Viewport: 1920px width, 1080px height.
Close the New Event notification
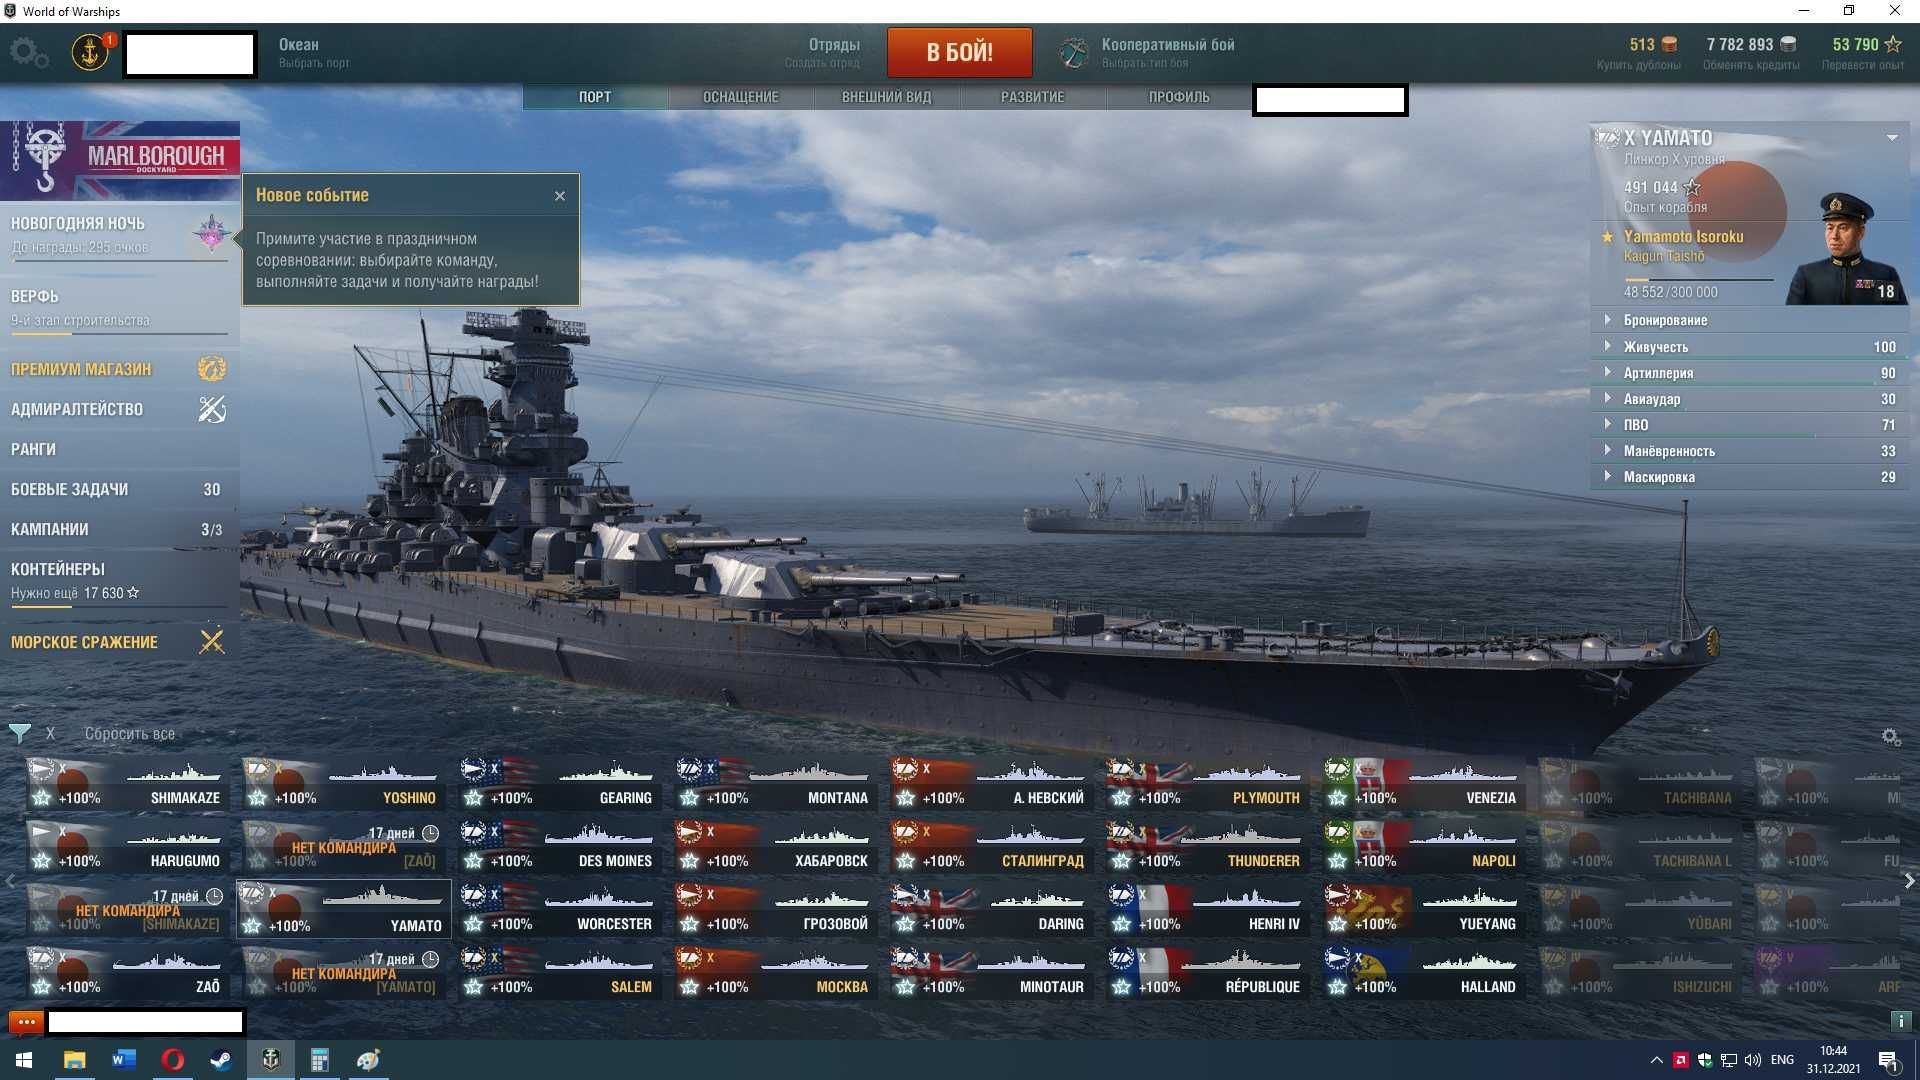(x=560, y=196)
